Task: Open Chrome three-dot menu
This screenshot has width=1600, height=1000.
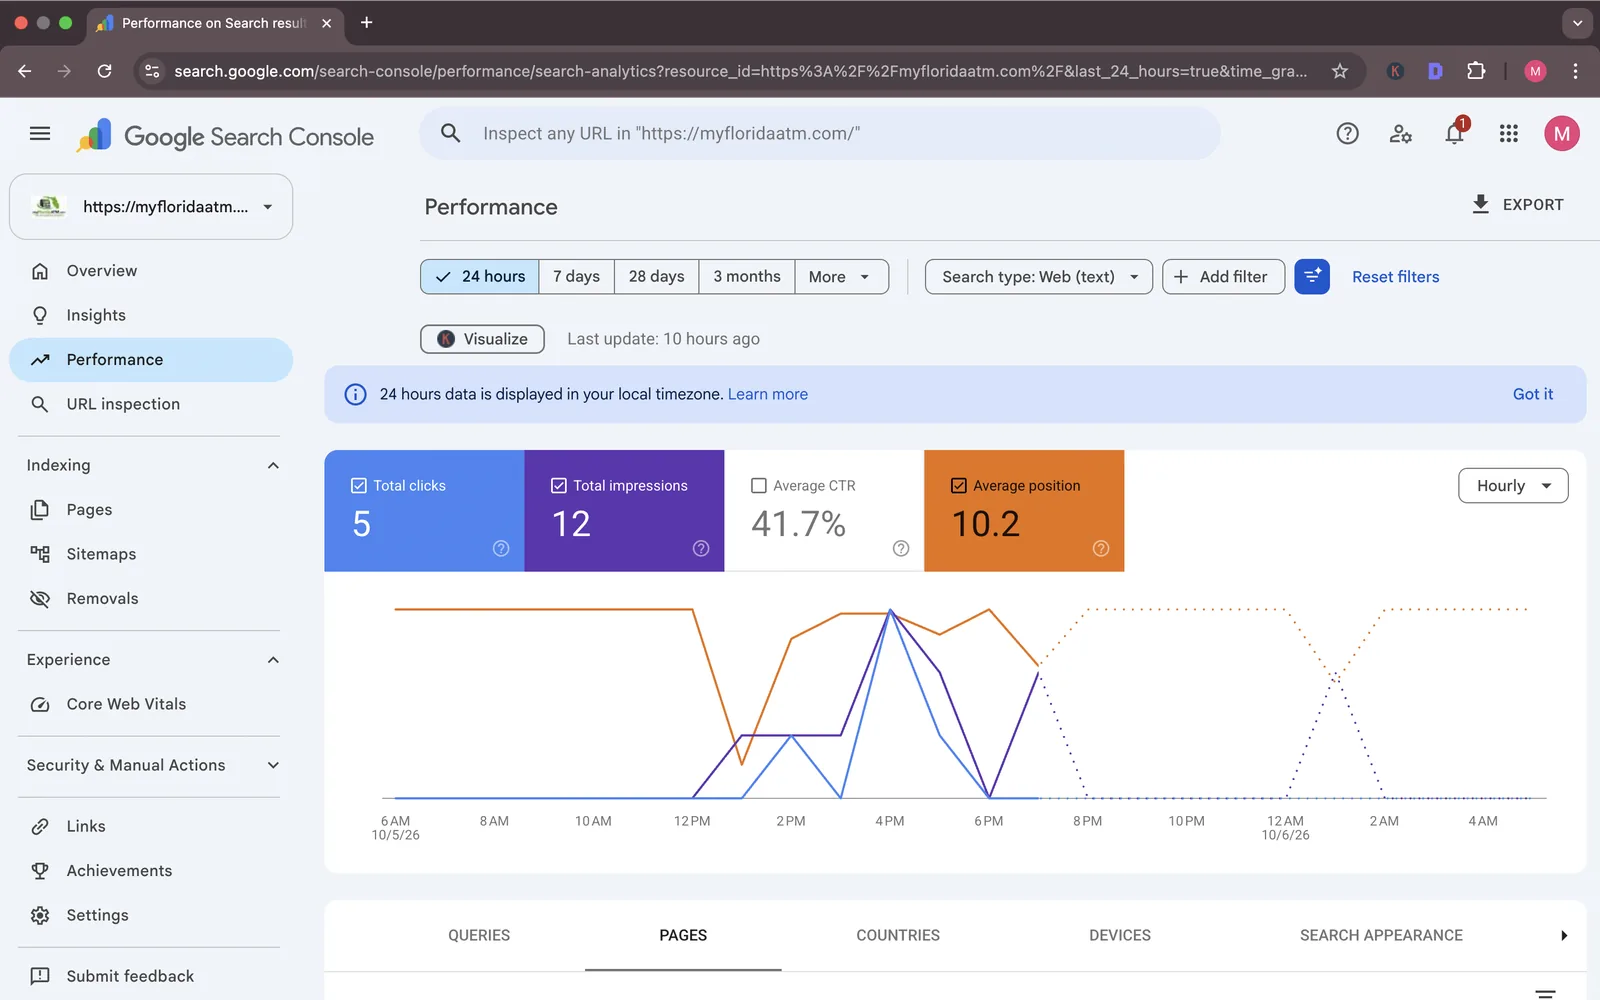Action: tap(1575, 71)
